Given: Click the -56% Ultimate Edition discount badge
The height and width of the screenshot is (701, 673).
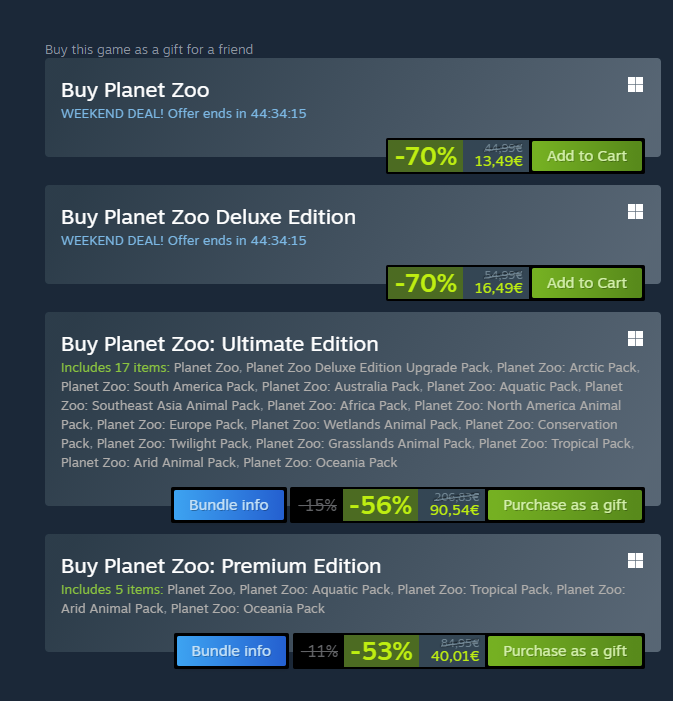Looking at the screenshot, I should (x=381, y=505).
